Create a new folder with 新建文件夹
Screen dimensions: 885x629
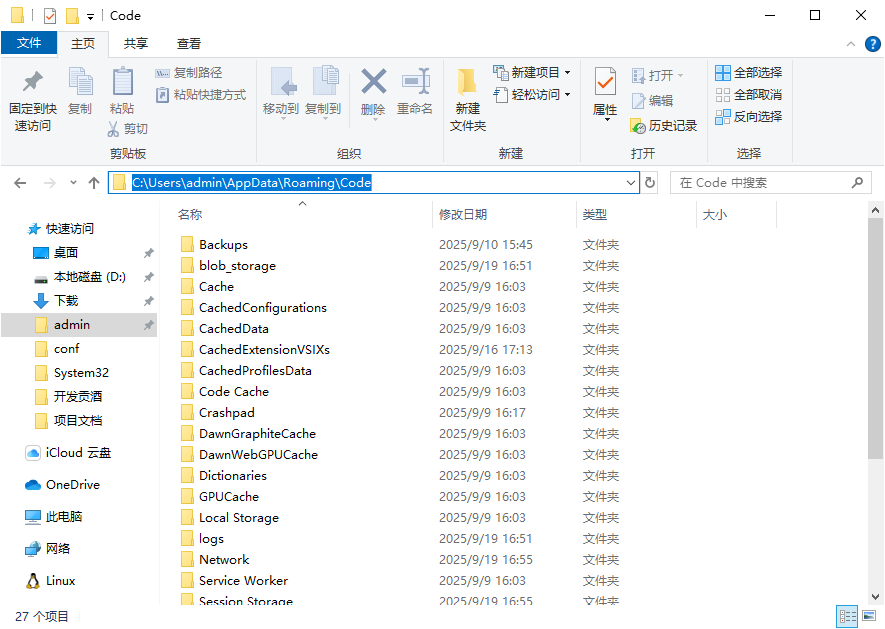pyautogui.click(x=467, y=100)
